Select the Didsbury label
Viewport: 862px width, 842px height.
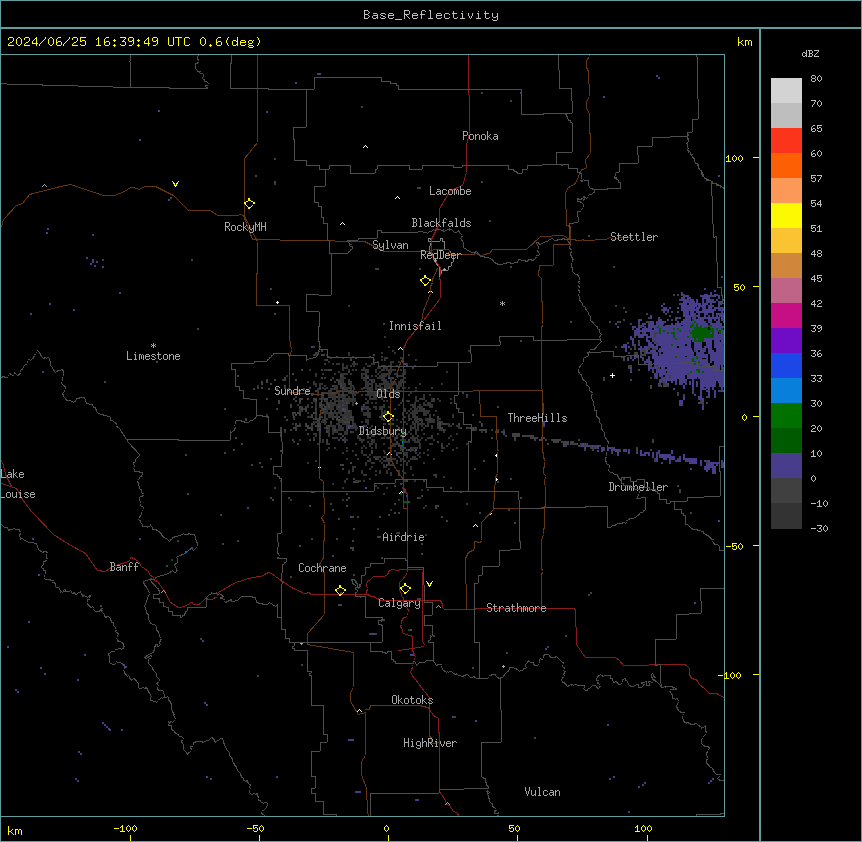click(383, 431)
